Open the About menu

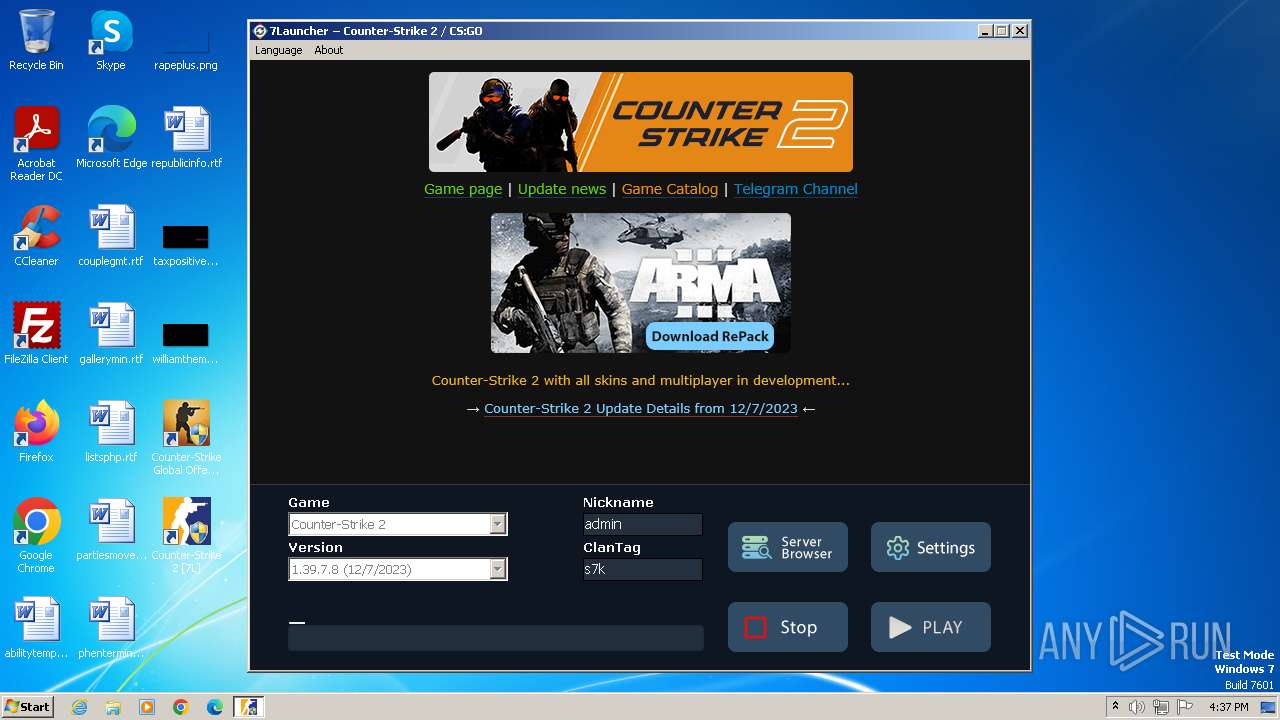click(x=328, y=50)
